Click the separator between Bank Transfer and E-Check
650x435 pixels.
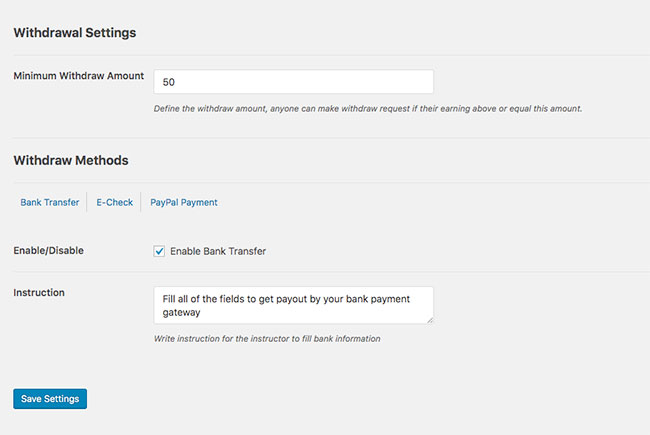coord(87,202)
